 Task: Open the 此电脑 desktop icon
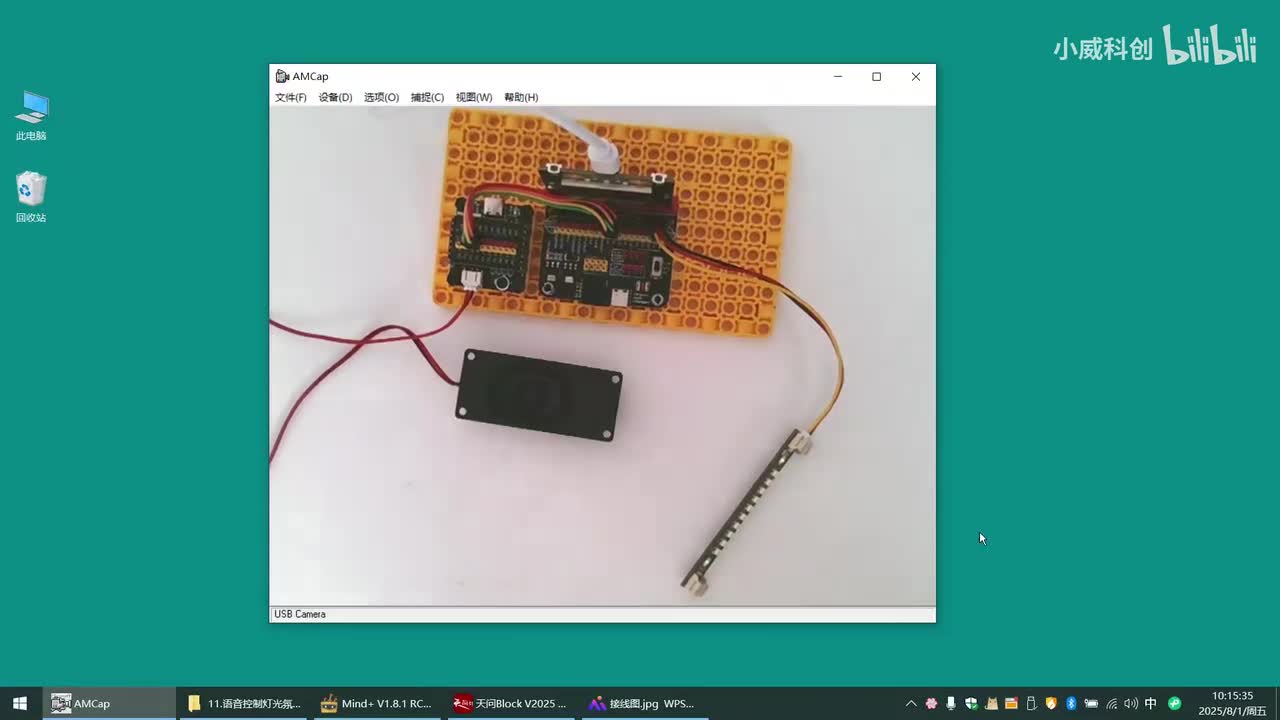point(31,116)
